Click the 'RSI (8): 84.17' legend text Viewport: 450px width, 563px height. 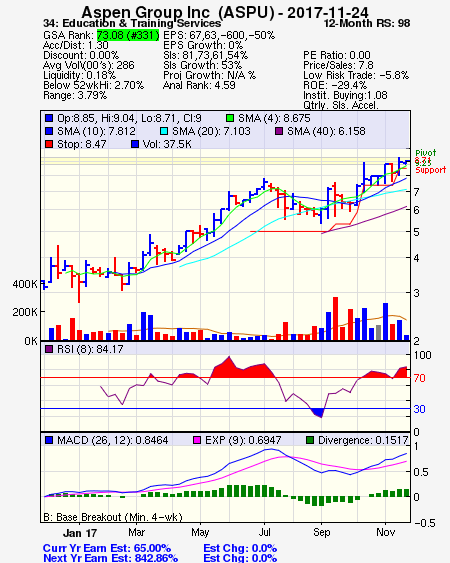[90, 349]
